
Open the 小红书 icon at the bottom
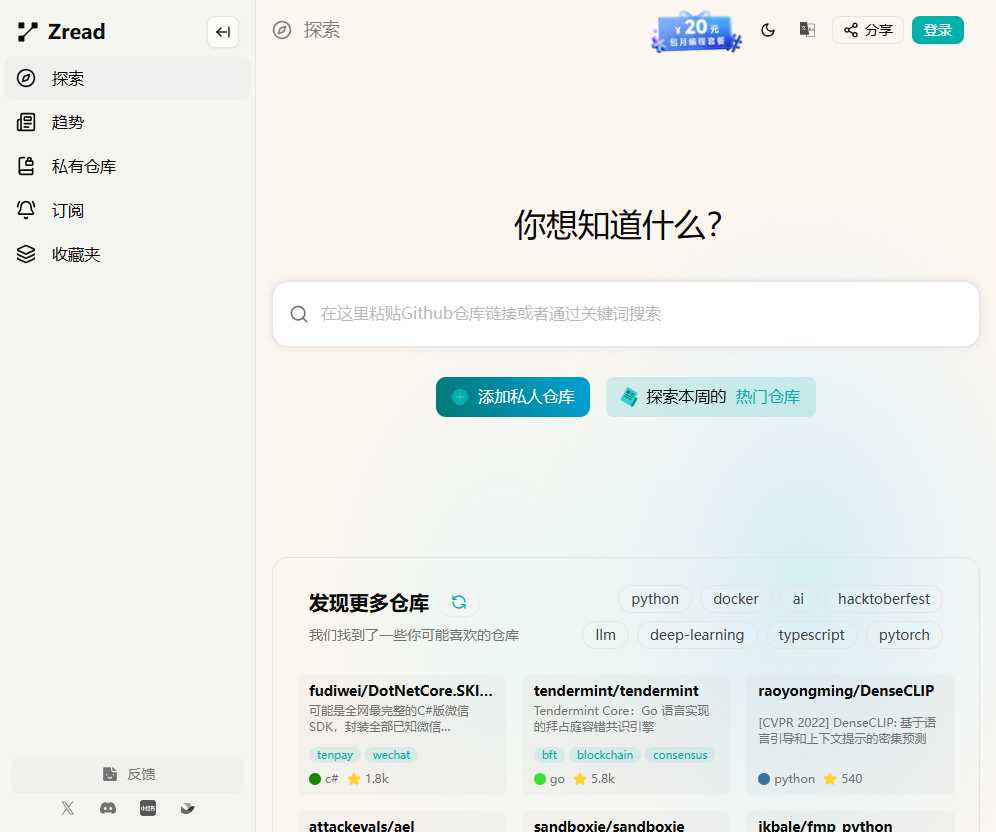coord(148,808)
